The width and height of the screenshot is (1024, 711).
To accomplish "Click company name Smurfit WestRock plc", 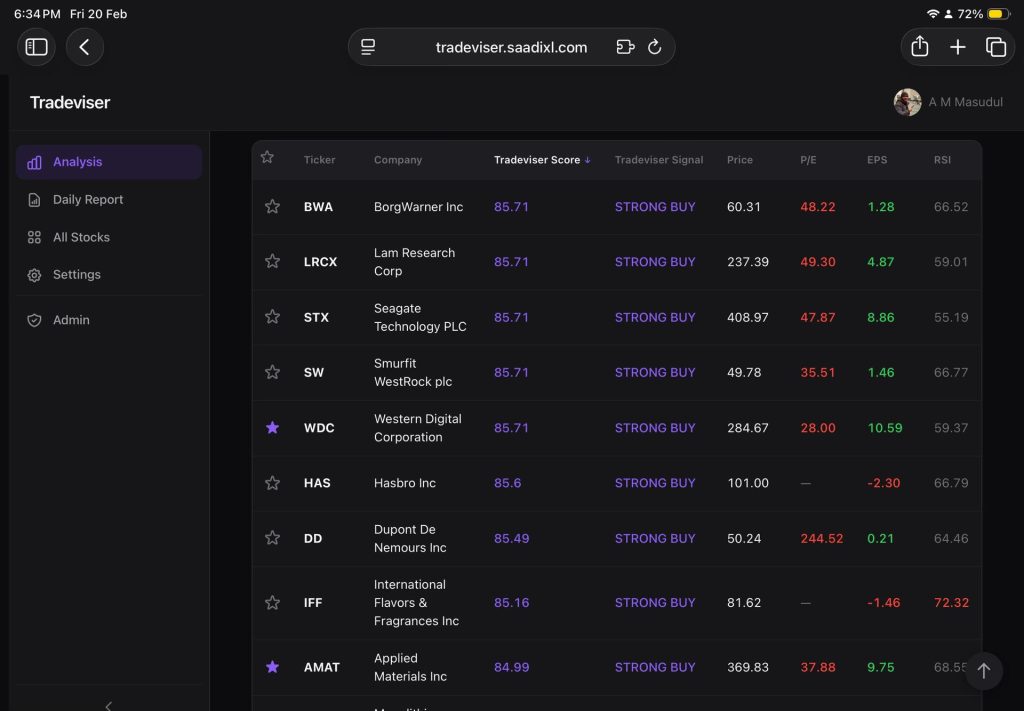I will [413, 372].
